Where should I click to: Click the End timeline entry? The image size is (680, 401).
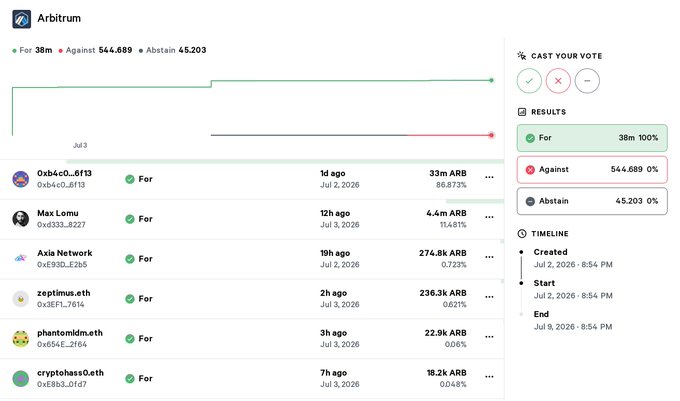(572, 320)
